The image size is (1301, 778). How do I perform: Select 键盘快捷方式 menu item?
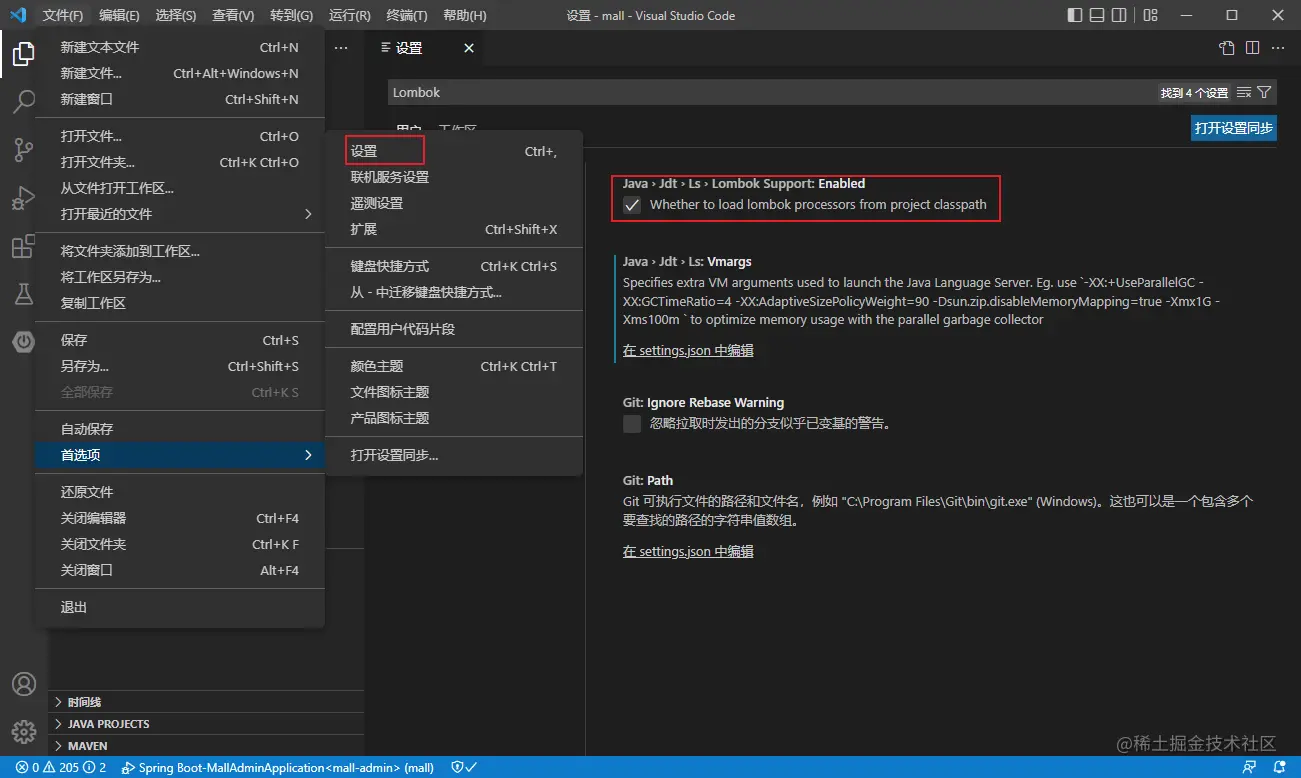point(454,266)
